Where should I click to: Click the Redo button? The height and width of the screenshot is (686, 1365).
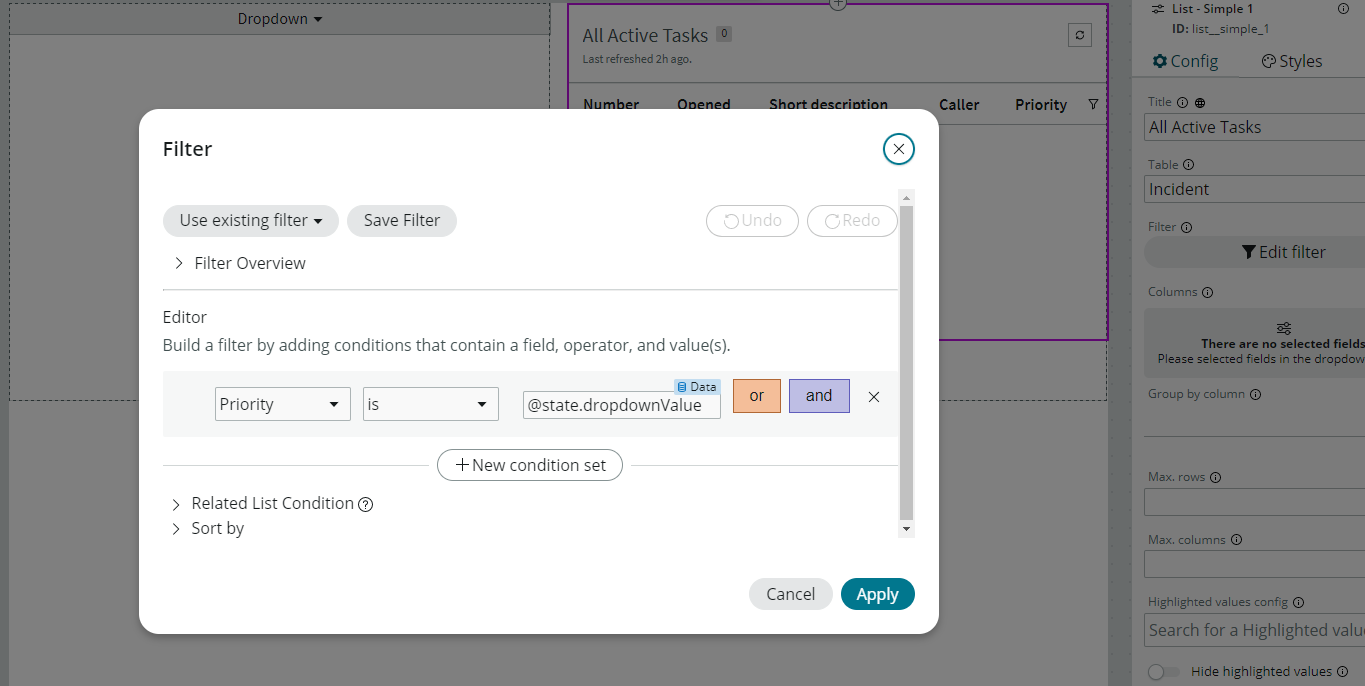coord(852,221)
